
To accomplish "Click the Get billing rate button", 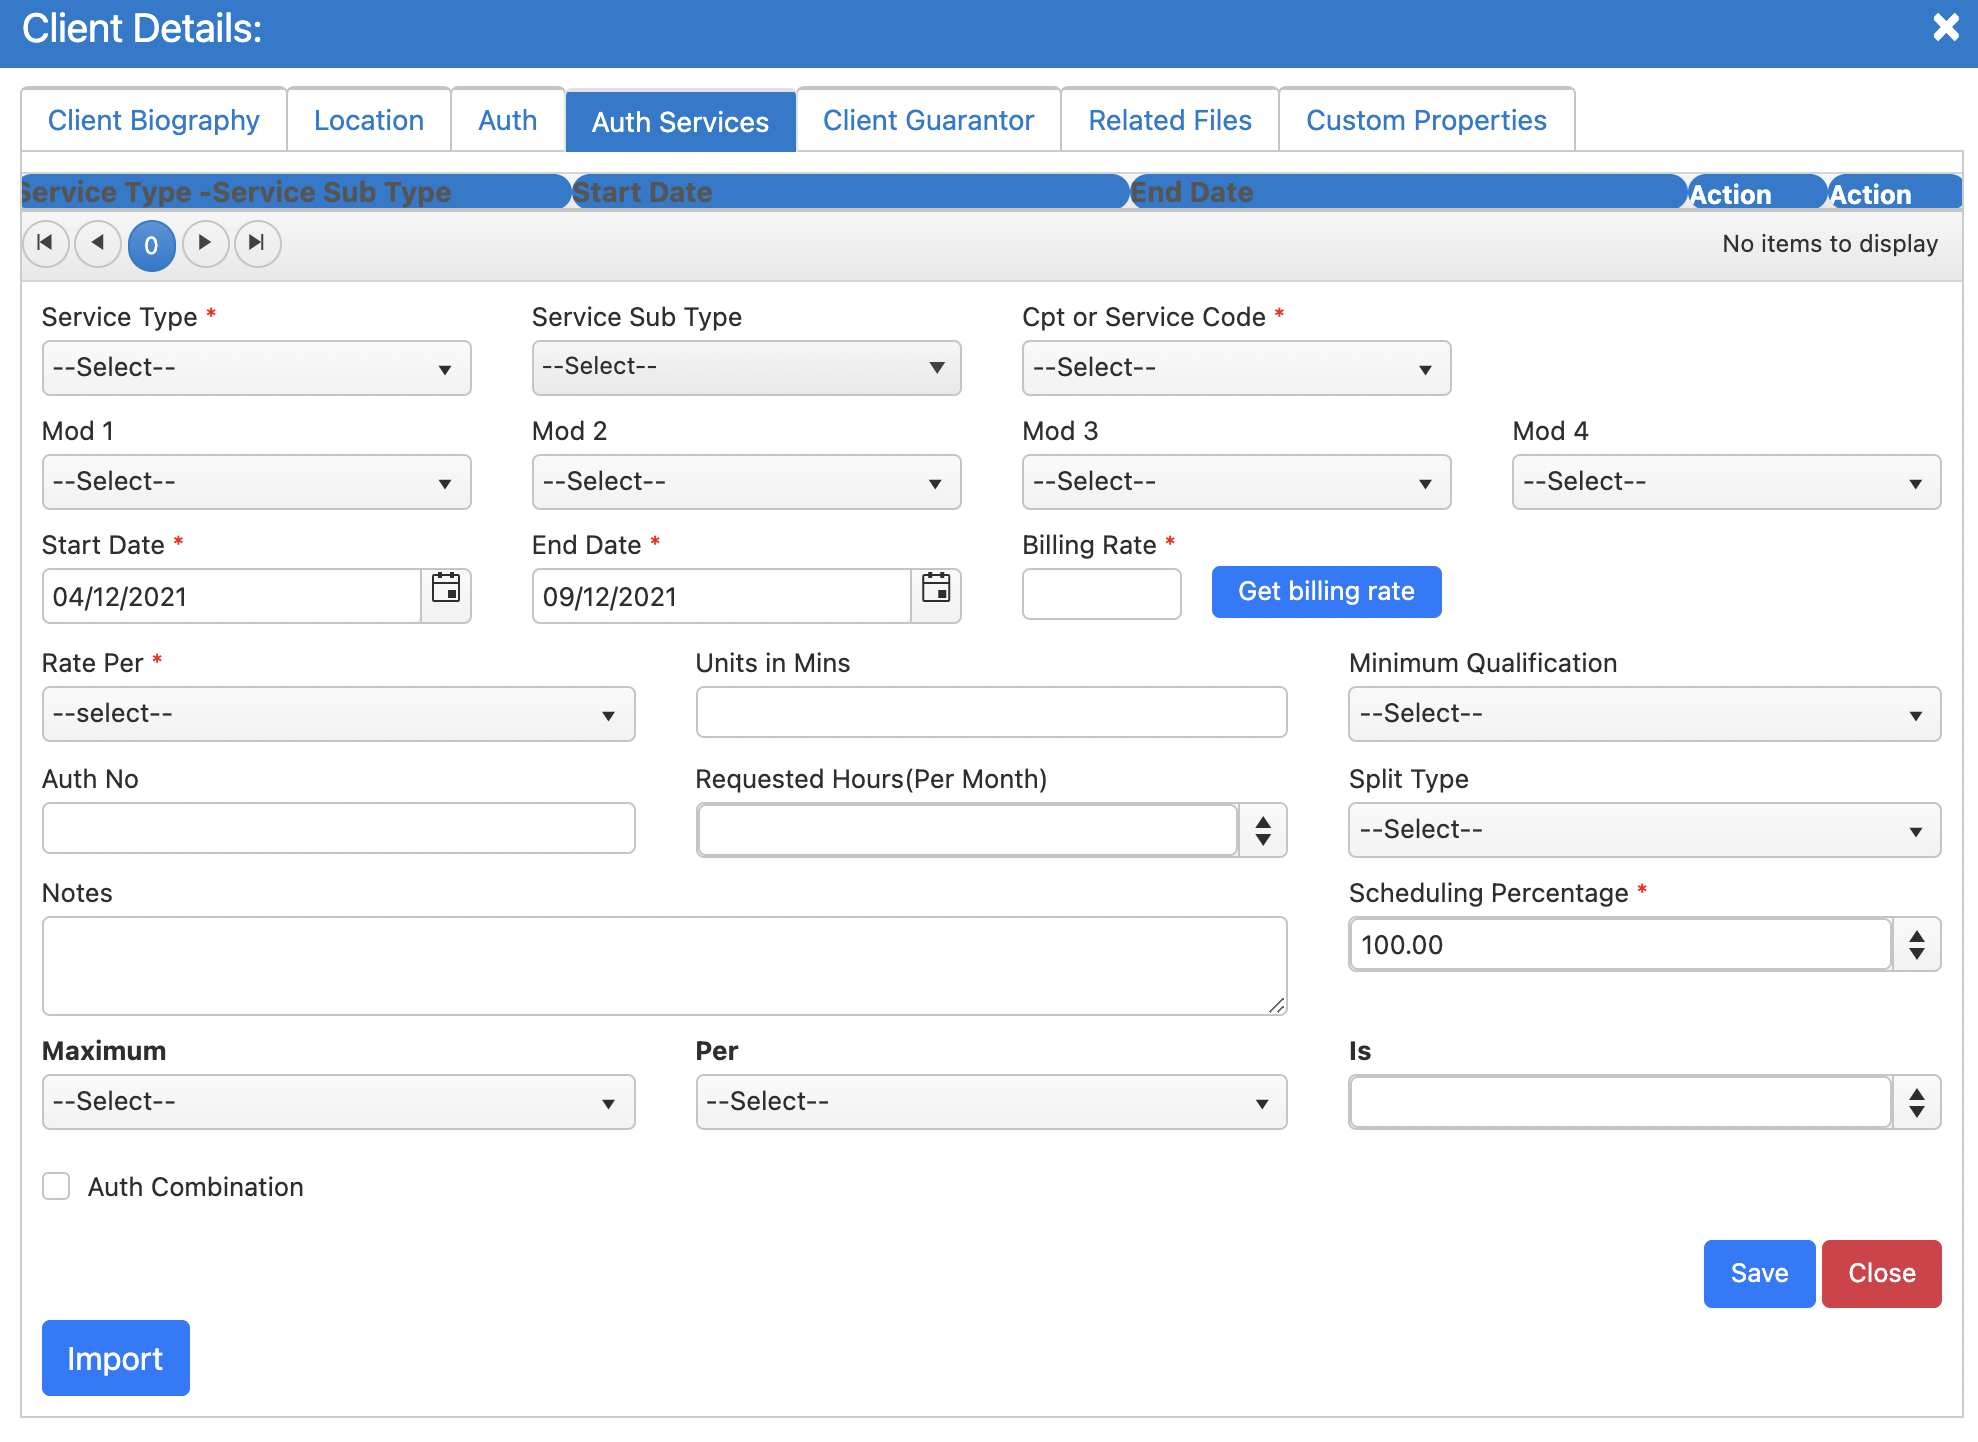I will pos(1326,592).
